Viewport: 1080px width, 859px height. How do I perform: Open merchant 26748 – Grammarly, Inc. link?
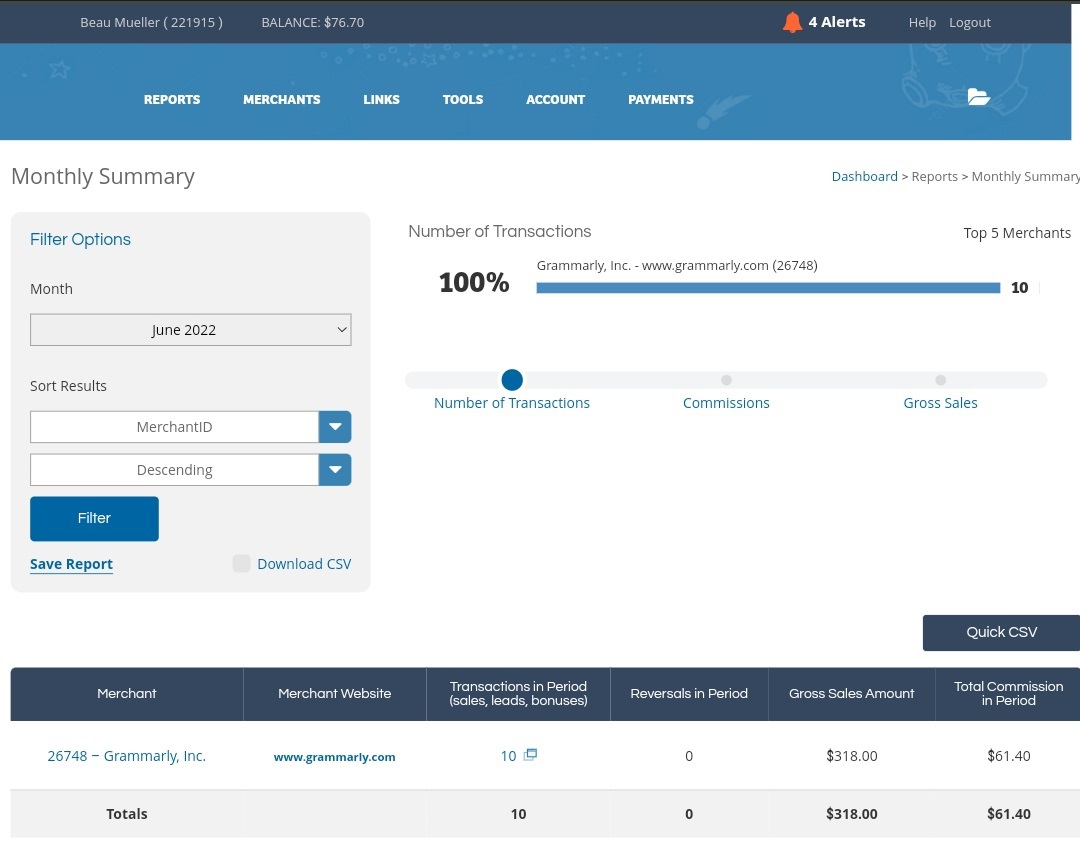click(127, 756)
